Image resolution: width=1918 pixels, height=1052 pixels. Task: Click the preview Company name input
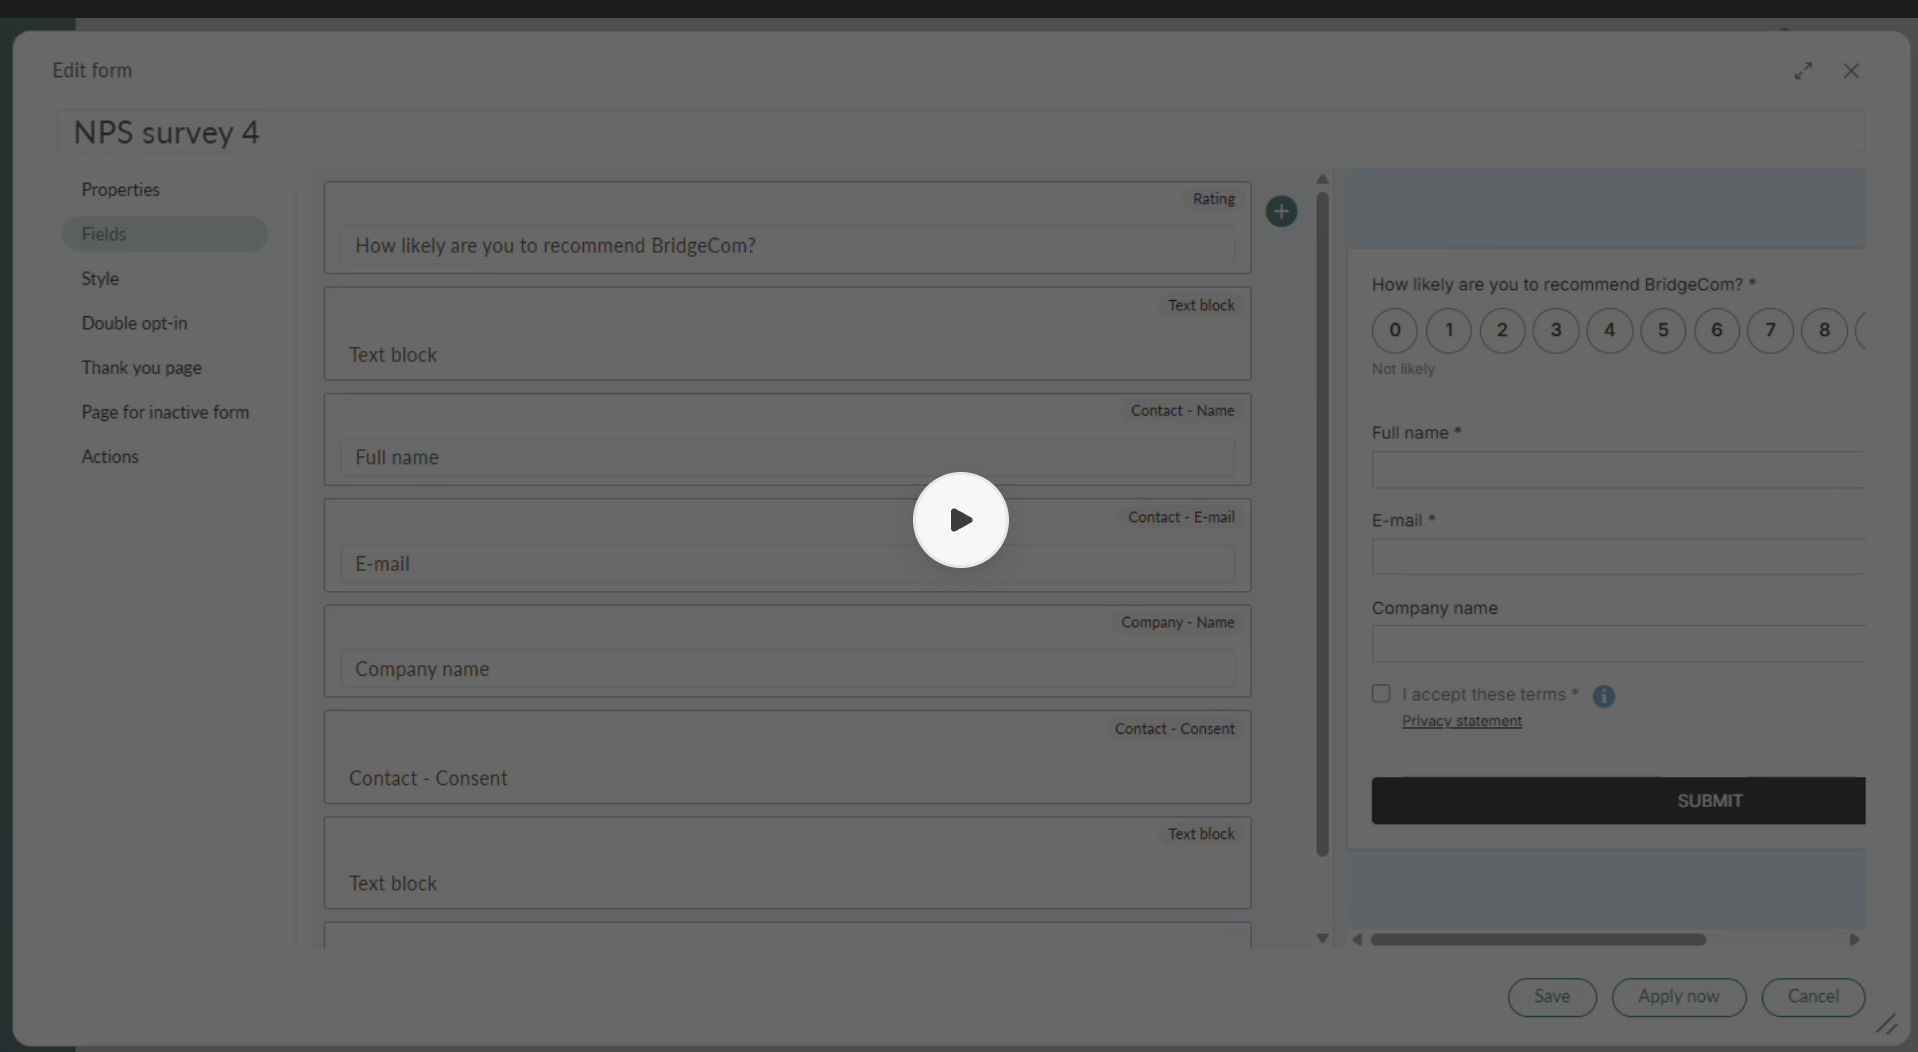click(1618, 645)
